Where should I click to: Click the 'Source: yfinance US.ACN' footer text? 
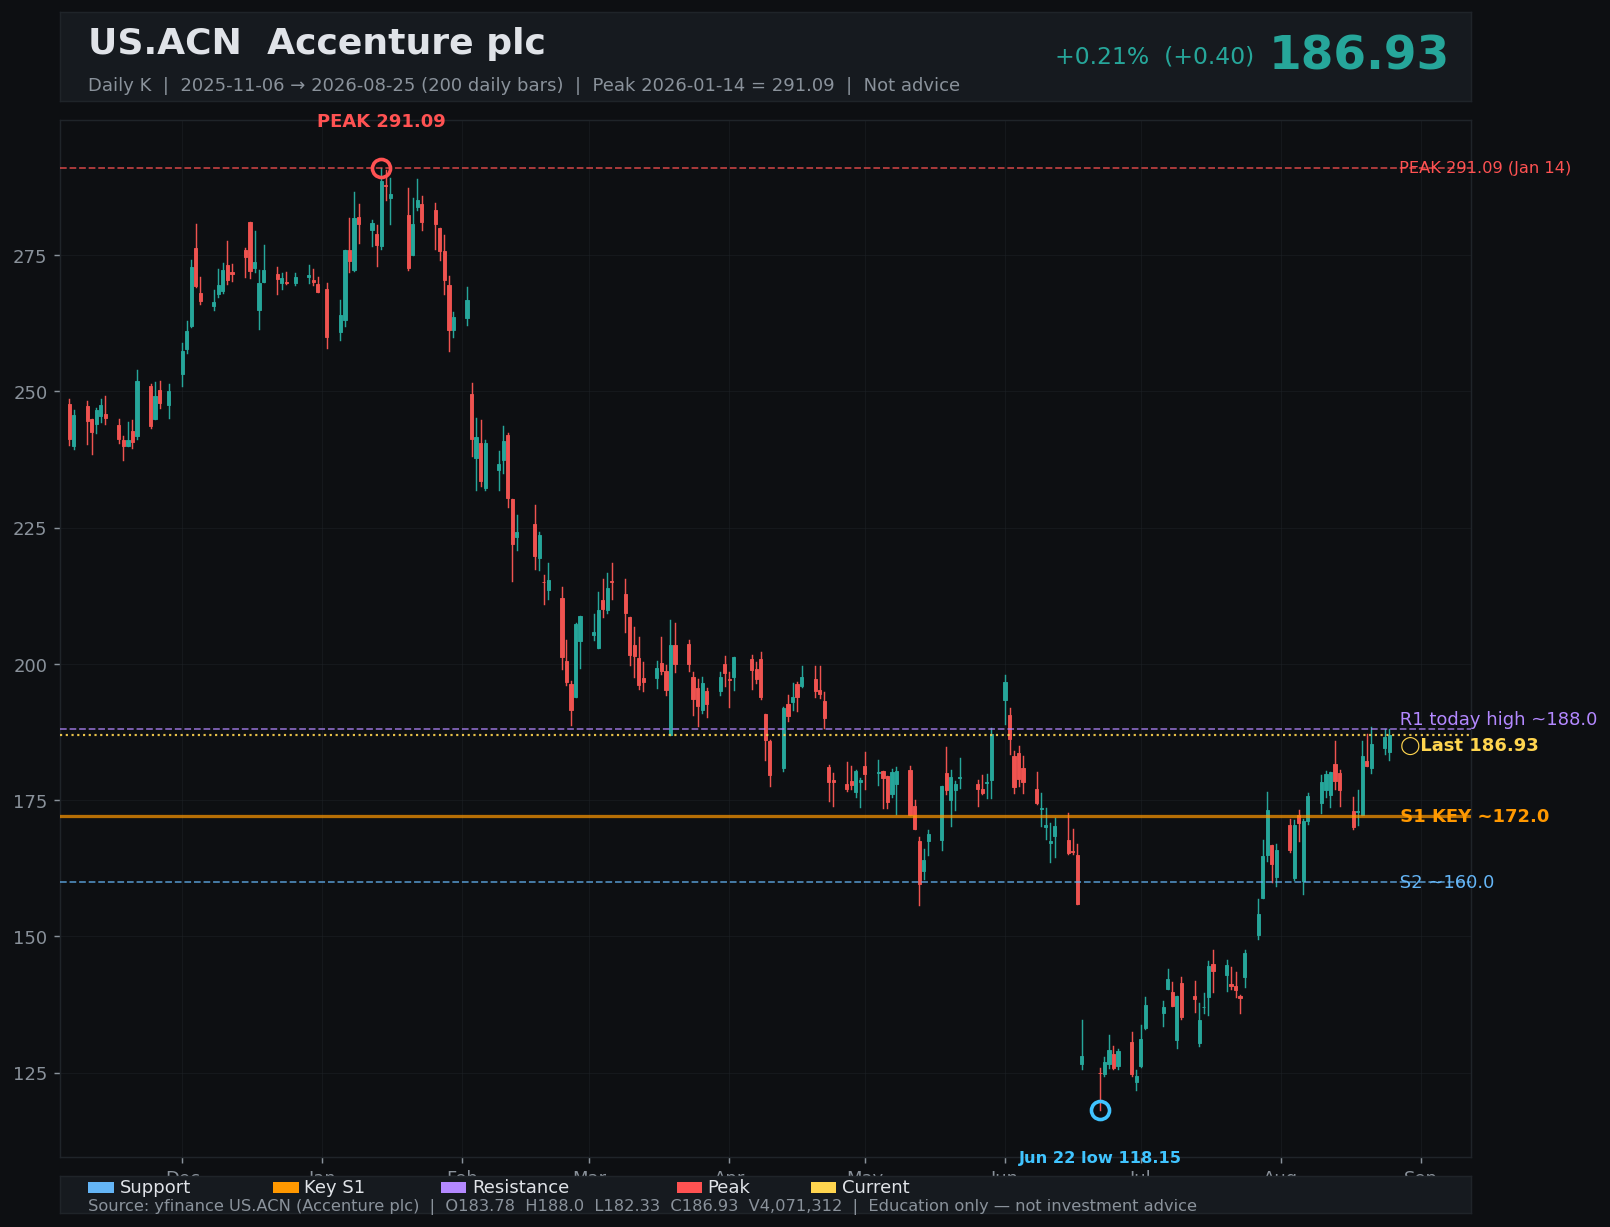tap(253, 1206)
